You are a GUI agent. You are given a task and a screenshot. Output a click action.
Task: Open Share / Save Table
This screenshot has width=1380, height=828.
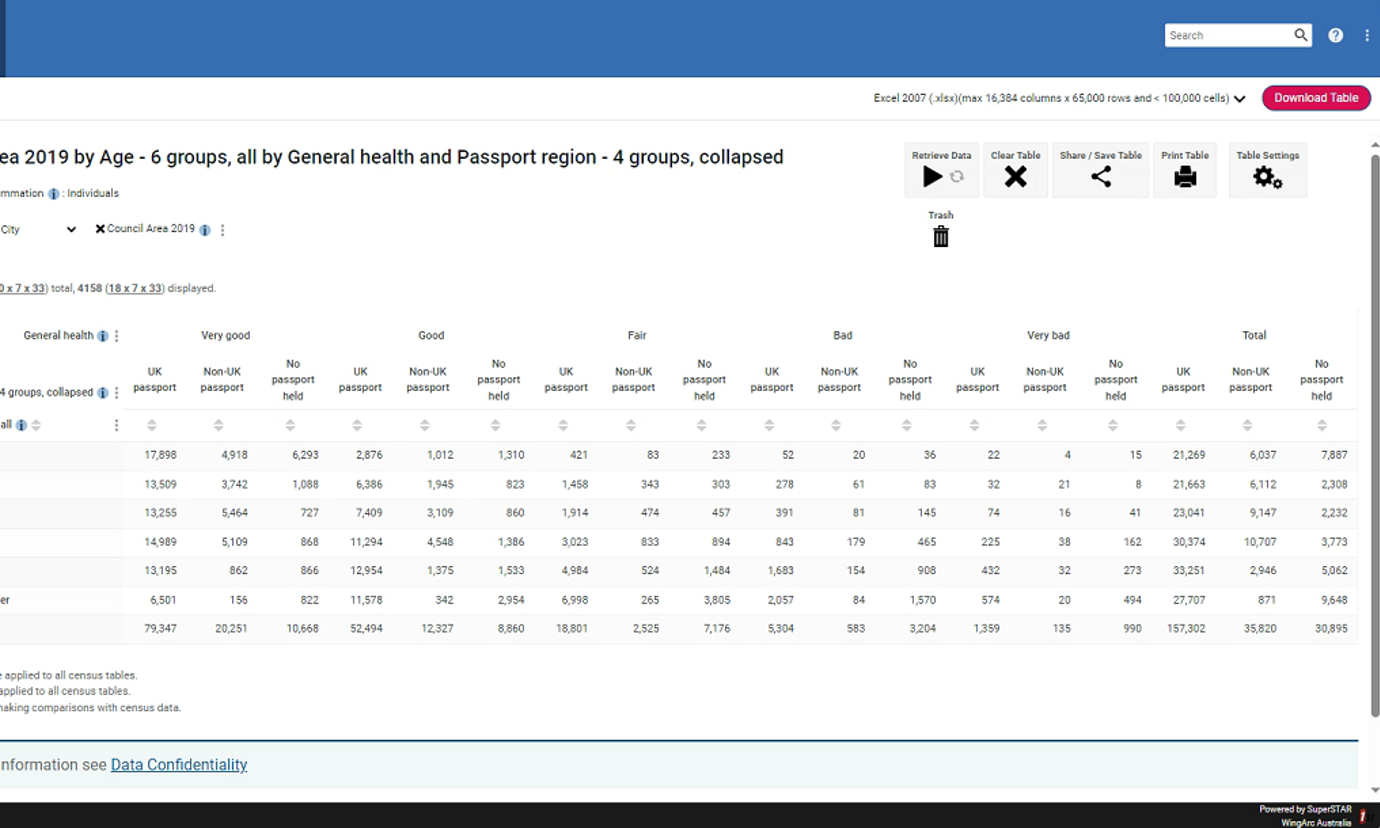pyautogui.click(x=1100, y=177)
